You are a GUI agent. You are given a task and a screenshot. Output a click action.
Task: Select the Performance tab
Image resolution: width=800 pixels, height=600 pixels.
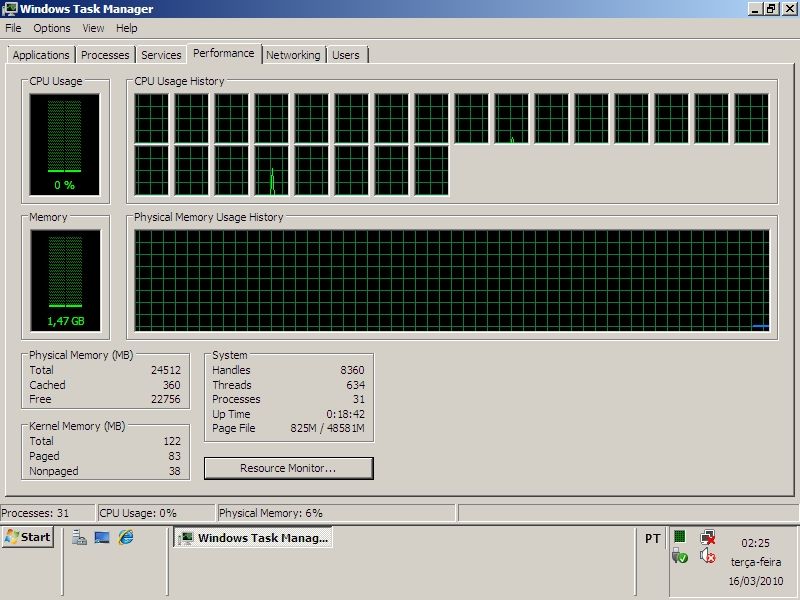point(223,53)
